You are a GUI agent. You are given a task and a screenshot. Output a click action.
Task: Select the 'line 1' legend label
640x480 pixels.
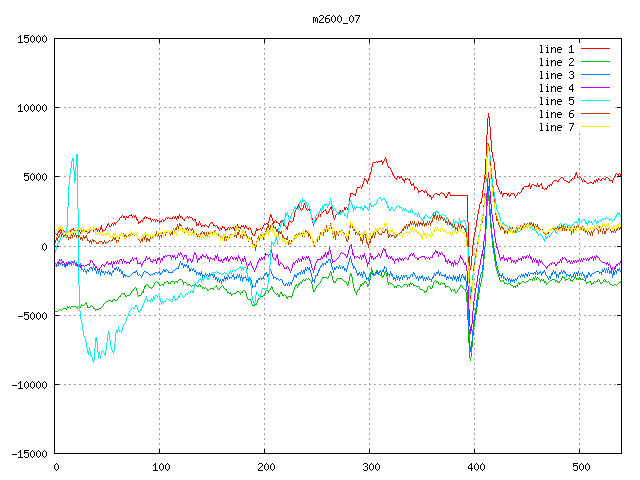(x=557, y=49)
